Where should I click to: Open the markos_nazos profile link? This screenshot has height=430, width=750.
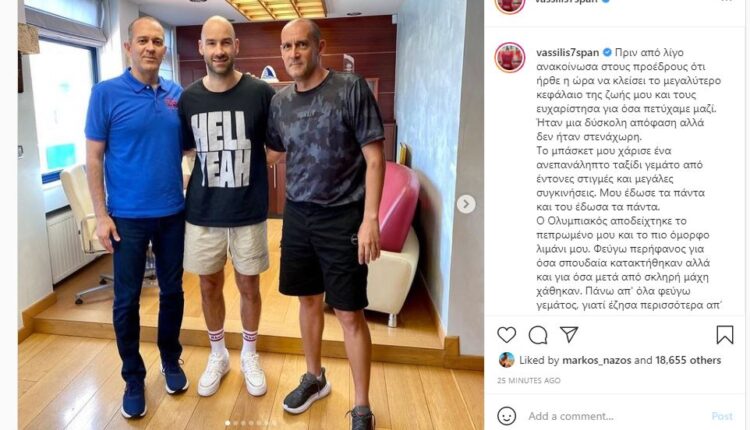(x=596, y=360)
